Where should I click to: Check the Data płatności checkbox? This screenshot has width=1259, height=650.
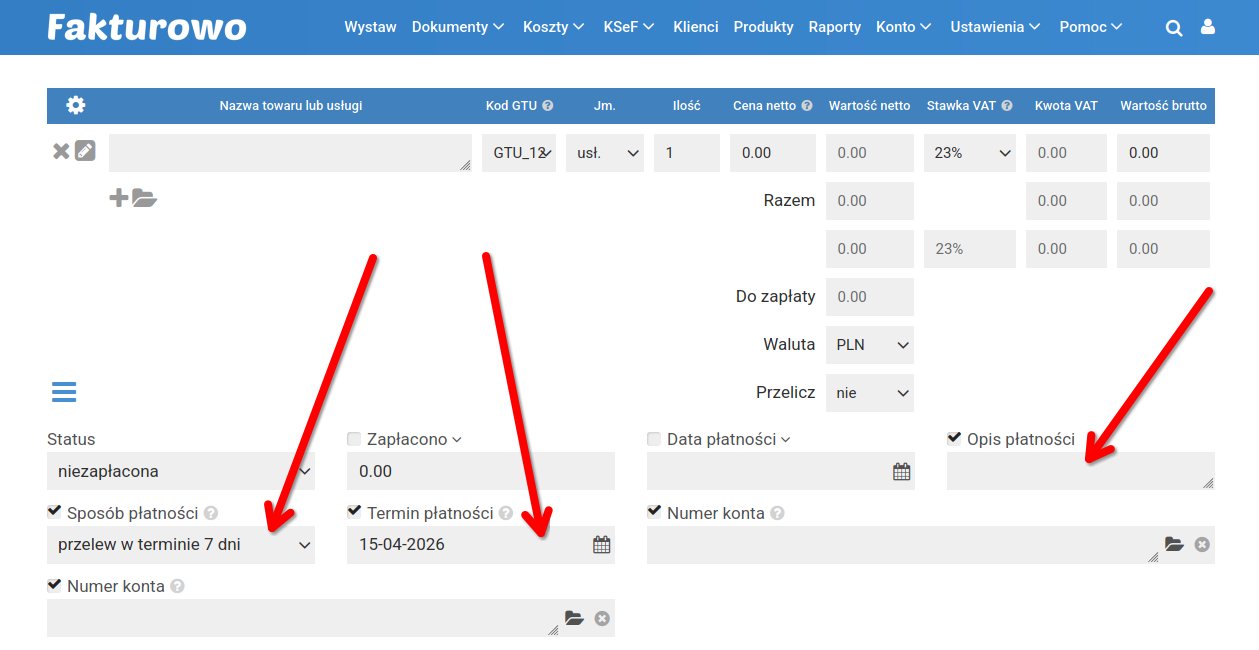click(653, 438)
